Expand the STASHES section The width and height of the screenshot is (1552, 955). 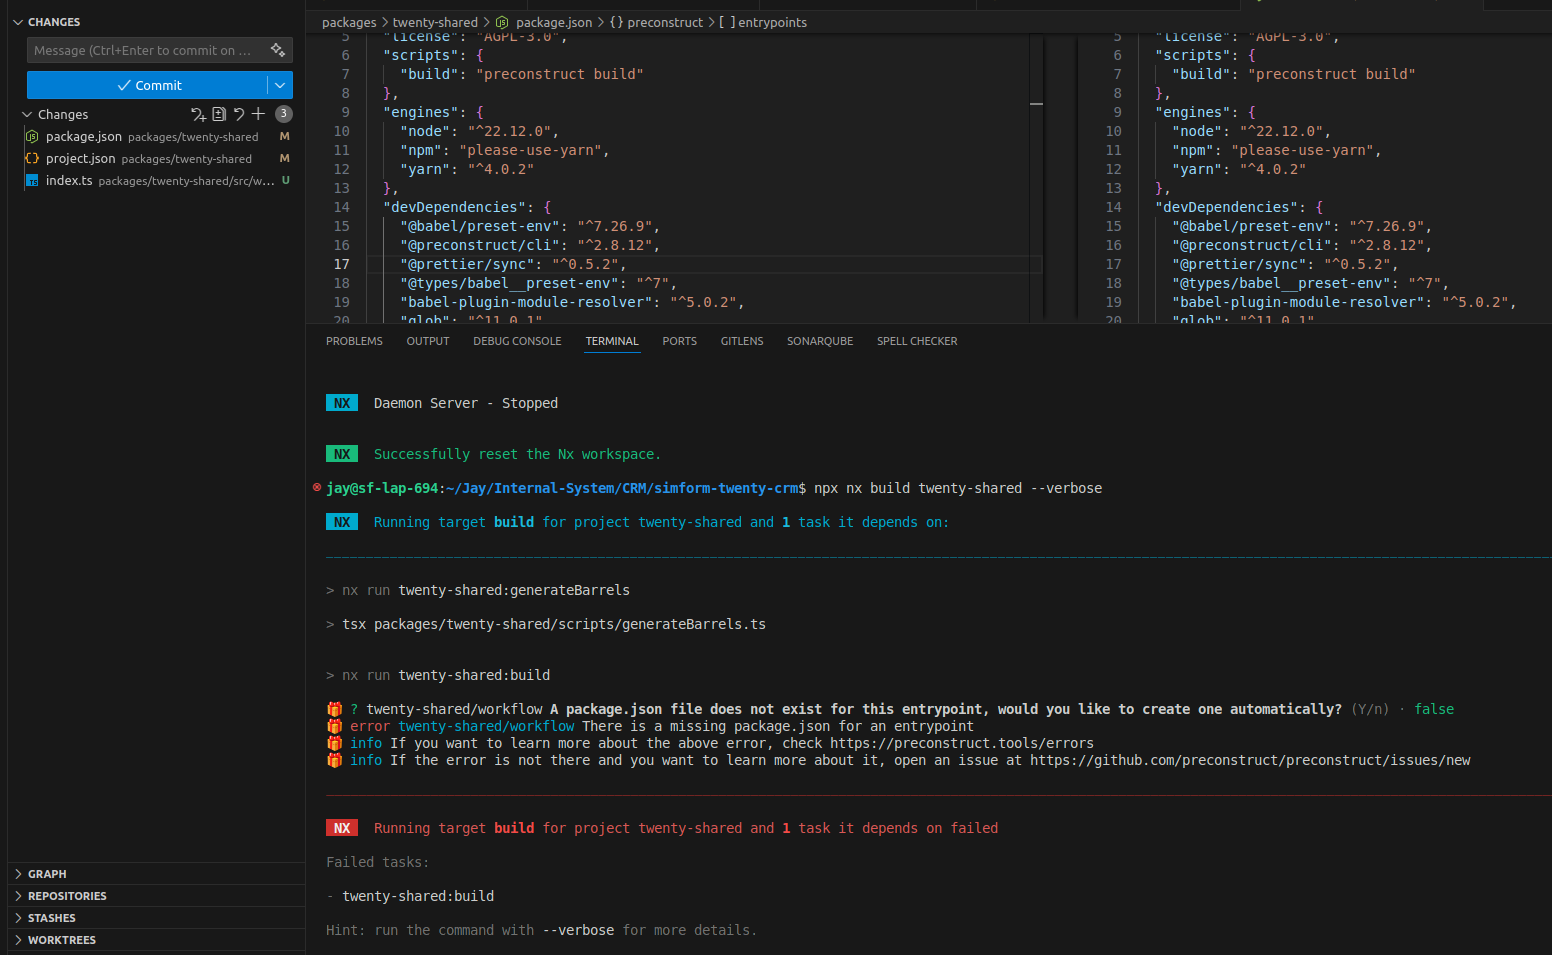coord(156,918)
